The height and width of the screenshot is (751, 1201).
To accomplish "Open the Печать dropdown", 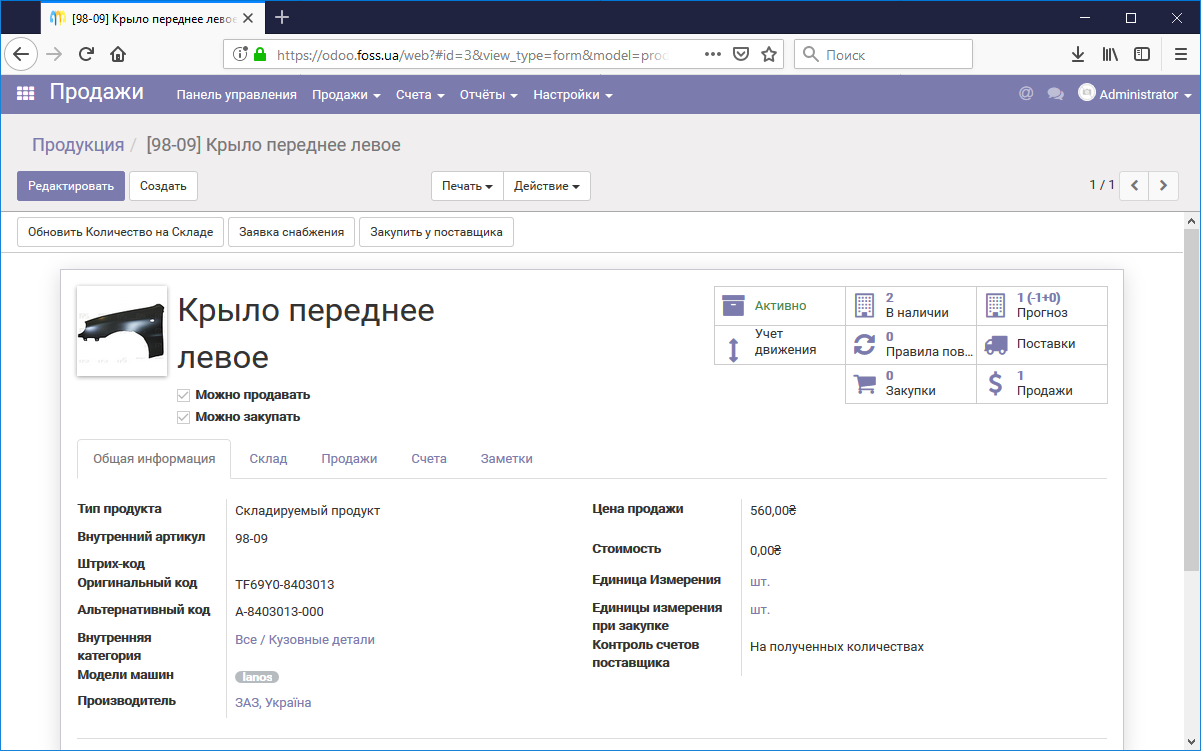I will tap(468, 186).
